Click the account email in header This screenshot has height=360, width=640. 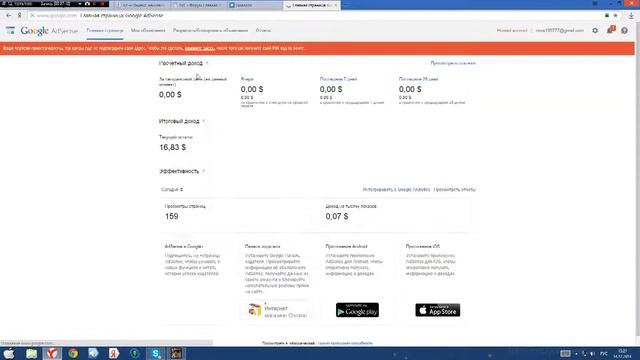point(560,31)
